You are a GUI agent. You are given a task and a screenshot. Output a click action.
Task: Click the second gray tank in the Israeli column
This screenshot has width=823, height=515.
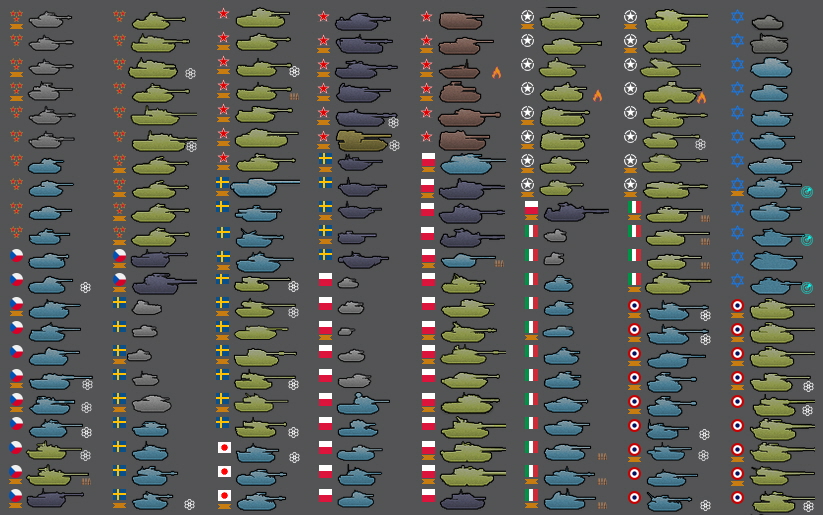[769, 44]
